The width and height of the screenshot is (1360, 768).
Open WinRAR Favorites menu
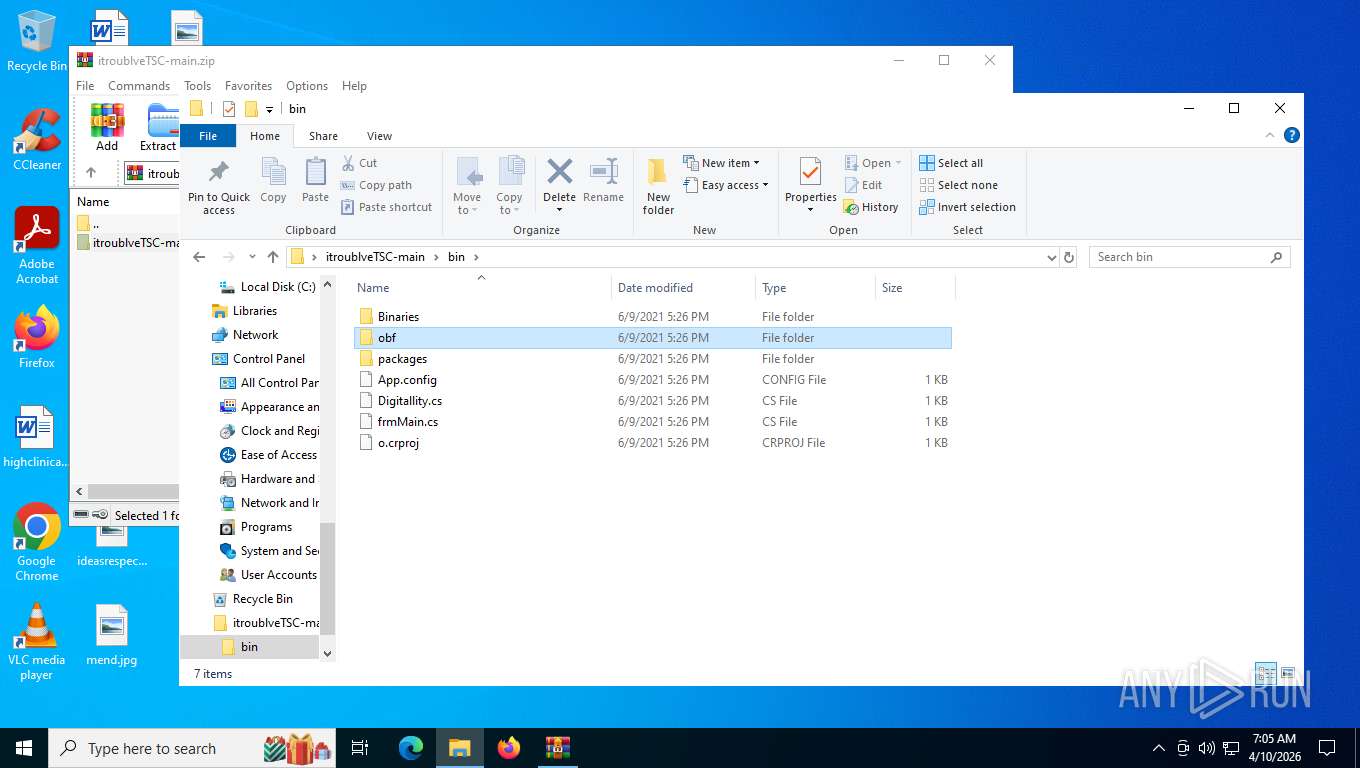(248, 86)
